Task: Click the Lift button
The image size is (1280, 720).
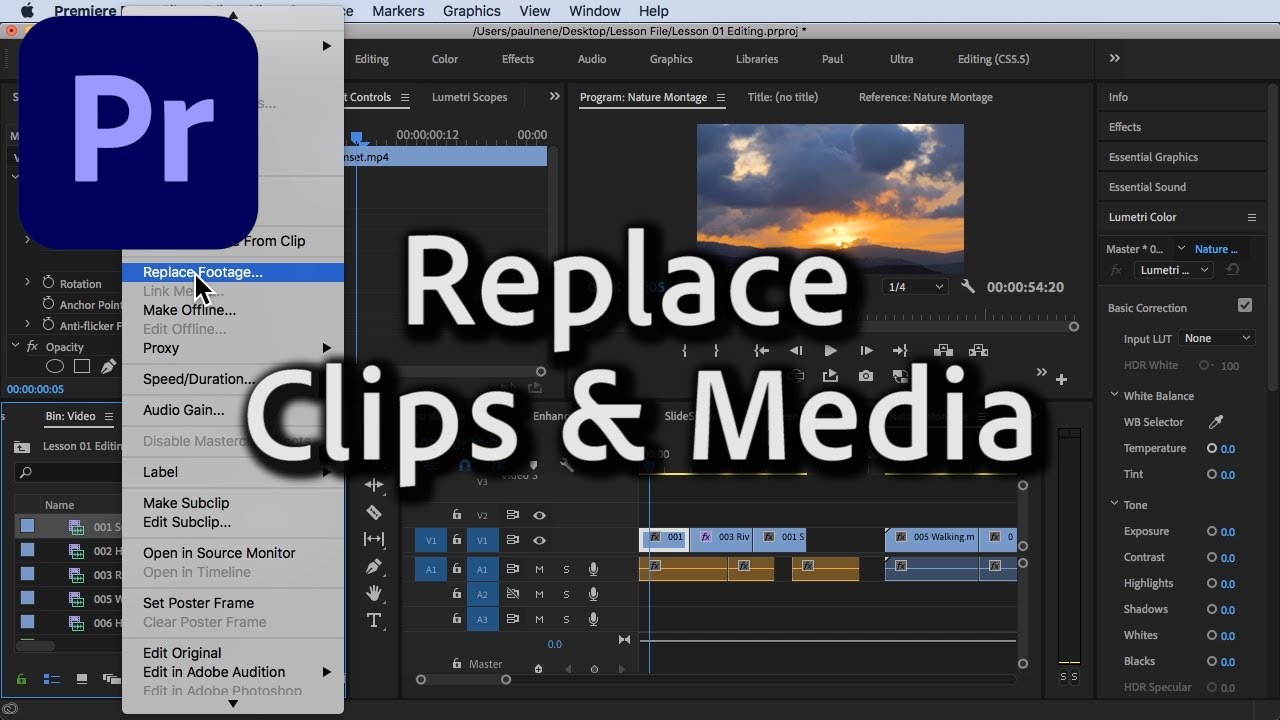Action: pos(943,350)
